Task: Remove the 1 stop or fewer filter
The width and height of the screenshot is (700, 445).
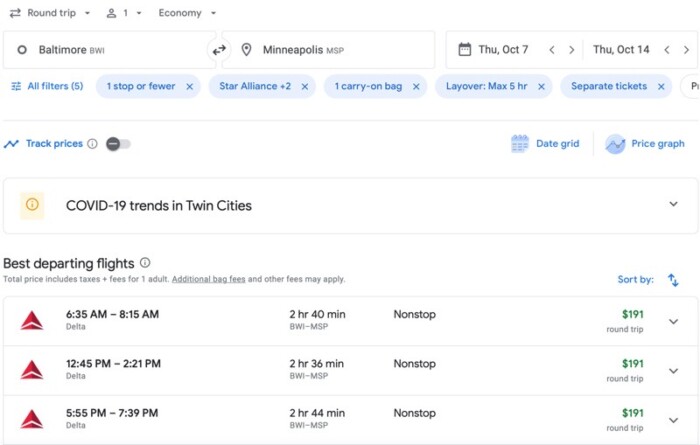Action: click(190, 87)
